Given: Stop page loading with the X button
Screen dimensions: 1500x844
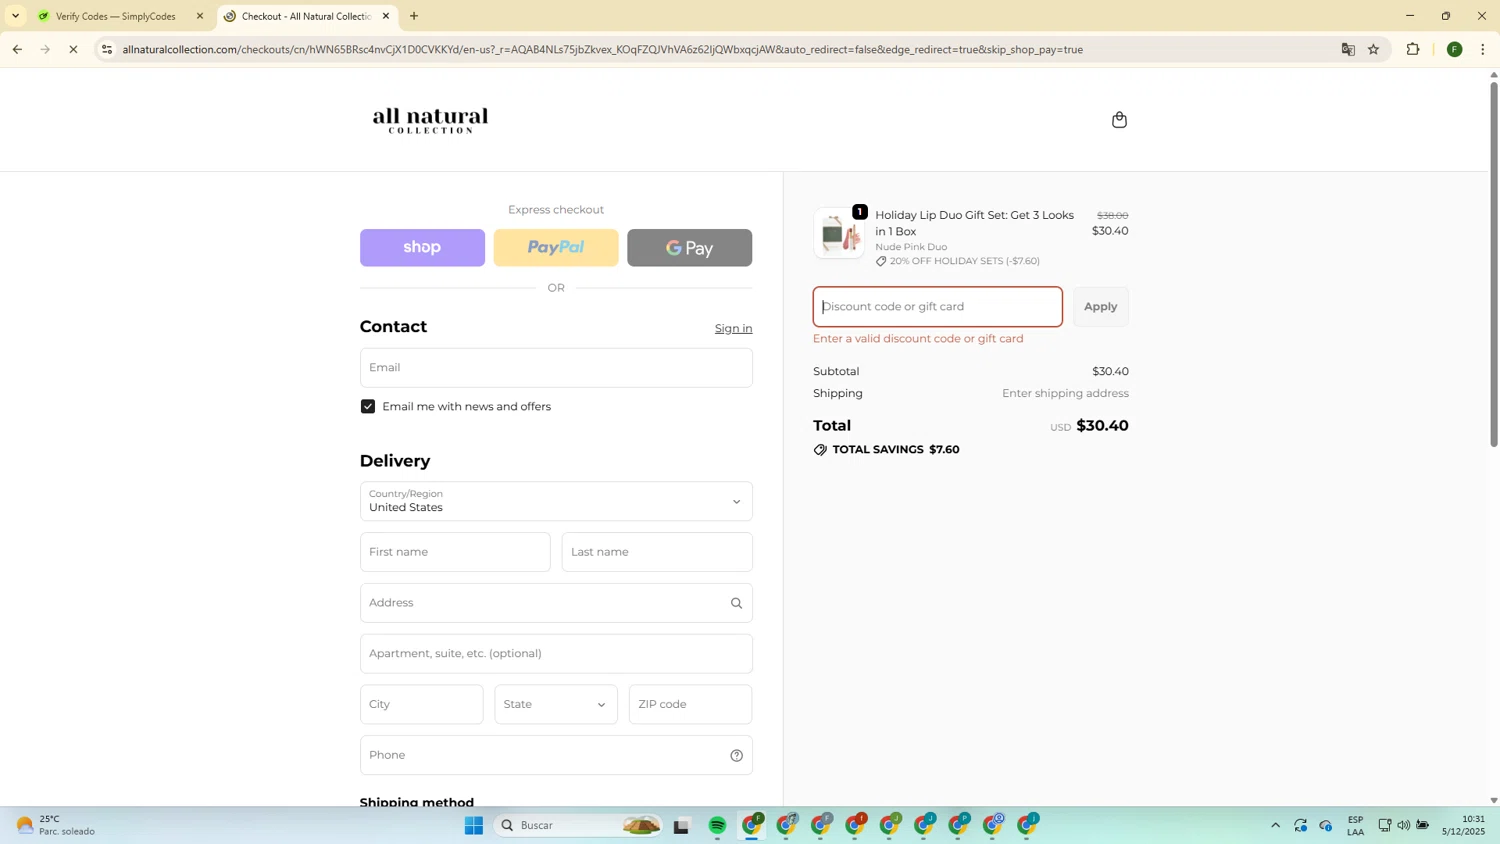Looking at the screenshot, I should (x=73, y=49).
